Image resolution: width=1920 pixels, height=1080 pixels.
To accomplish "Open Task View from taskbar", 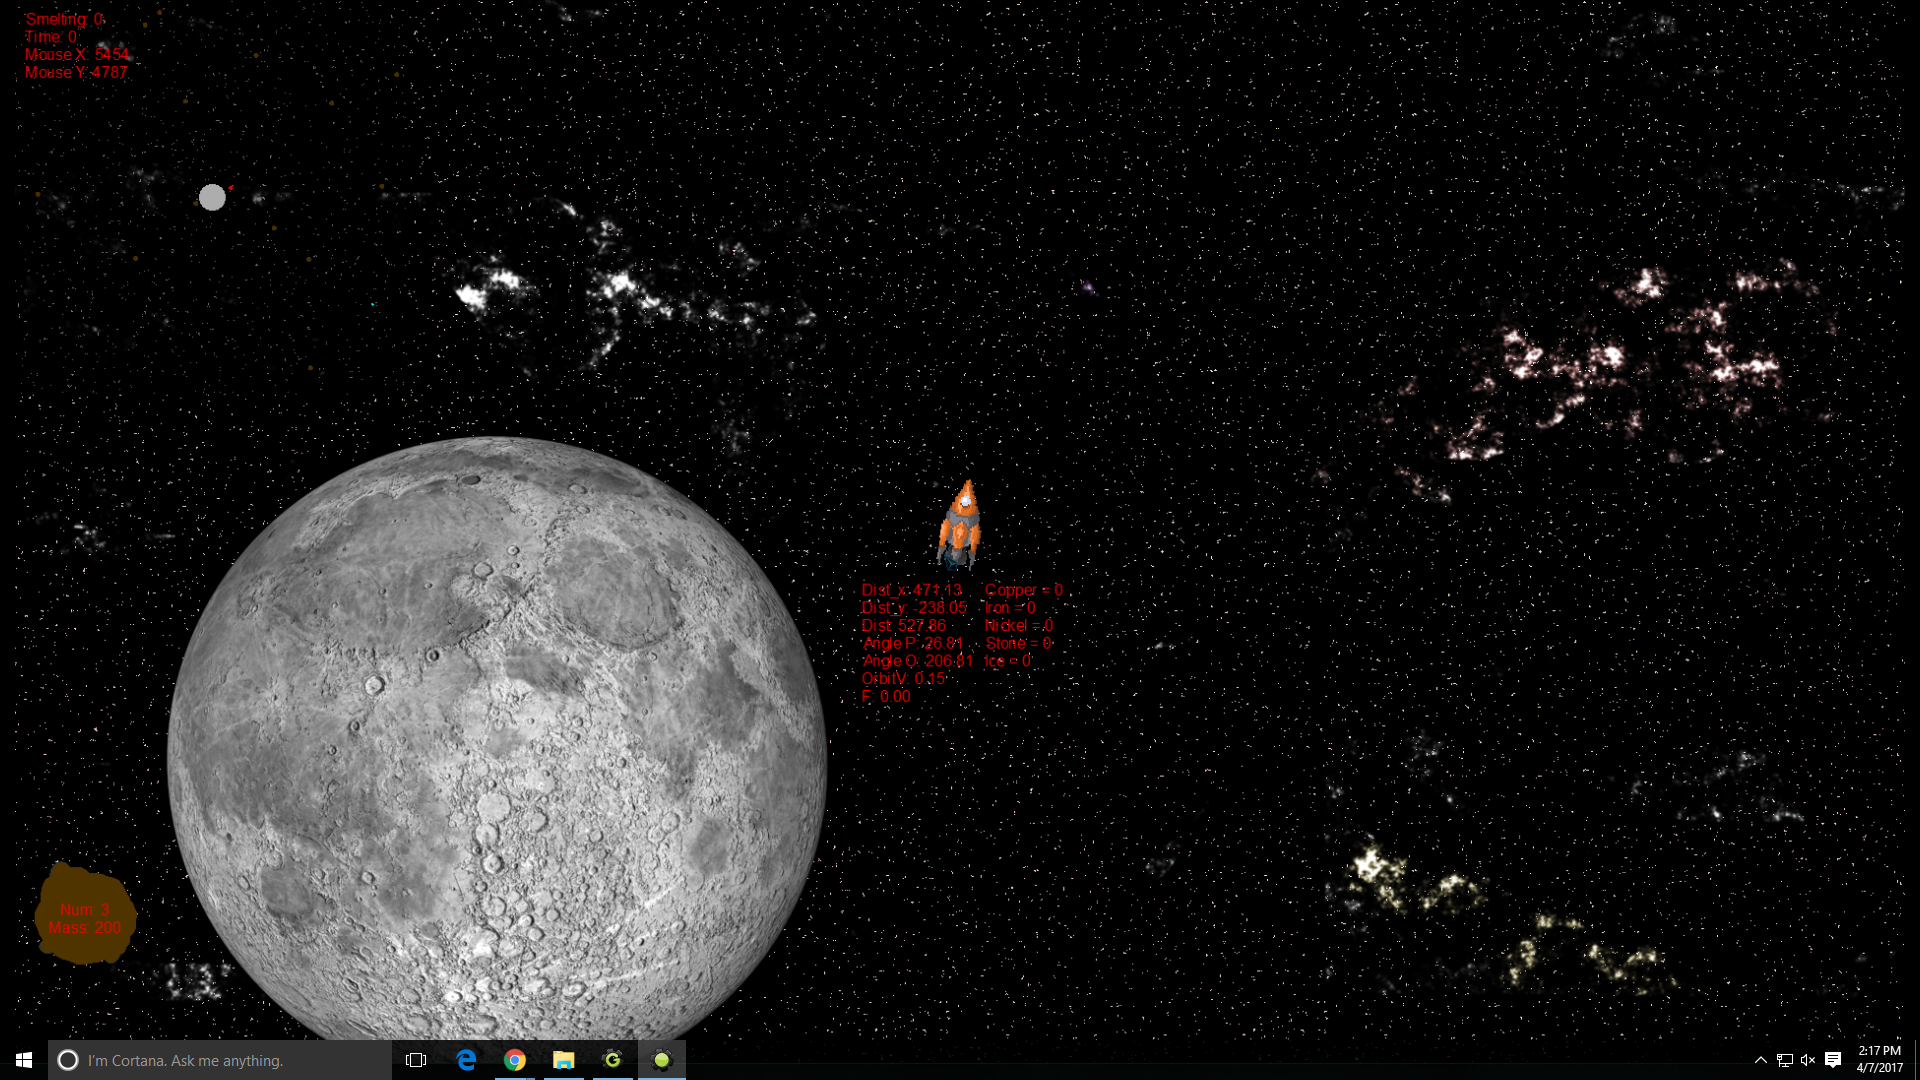I will [x=416, y=1060].
